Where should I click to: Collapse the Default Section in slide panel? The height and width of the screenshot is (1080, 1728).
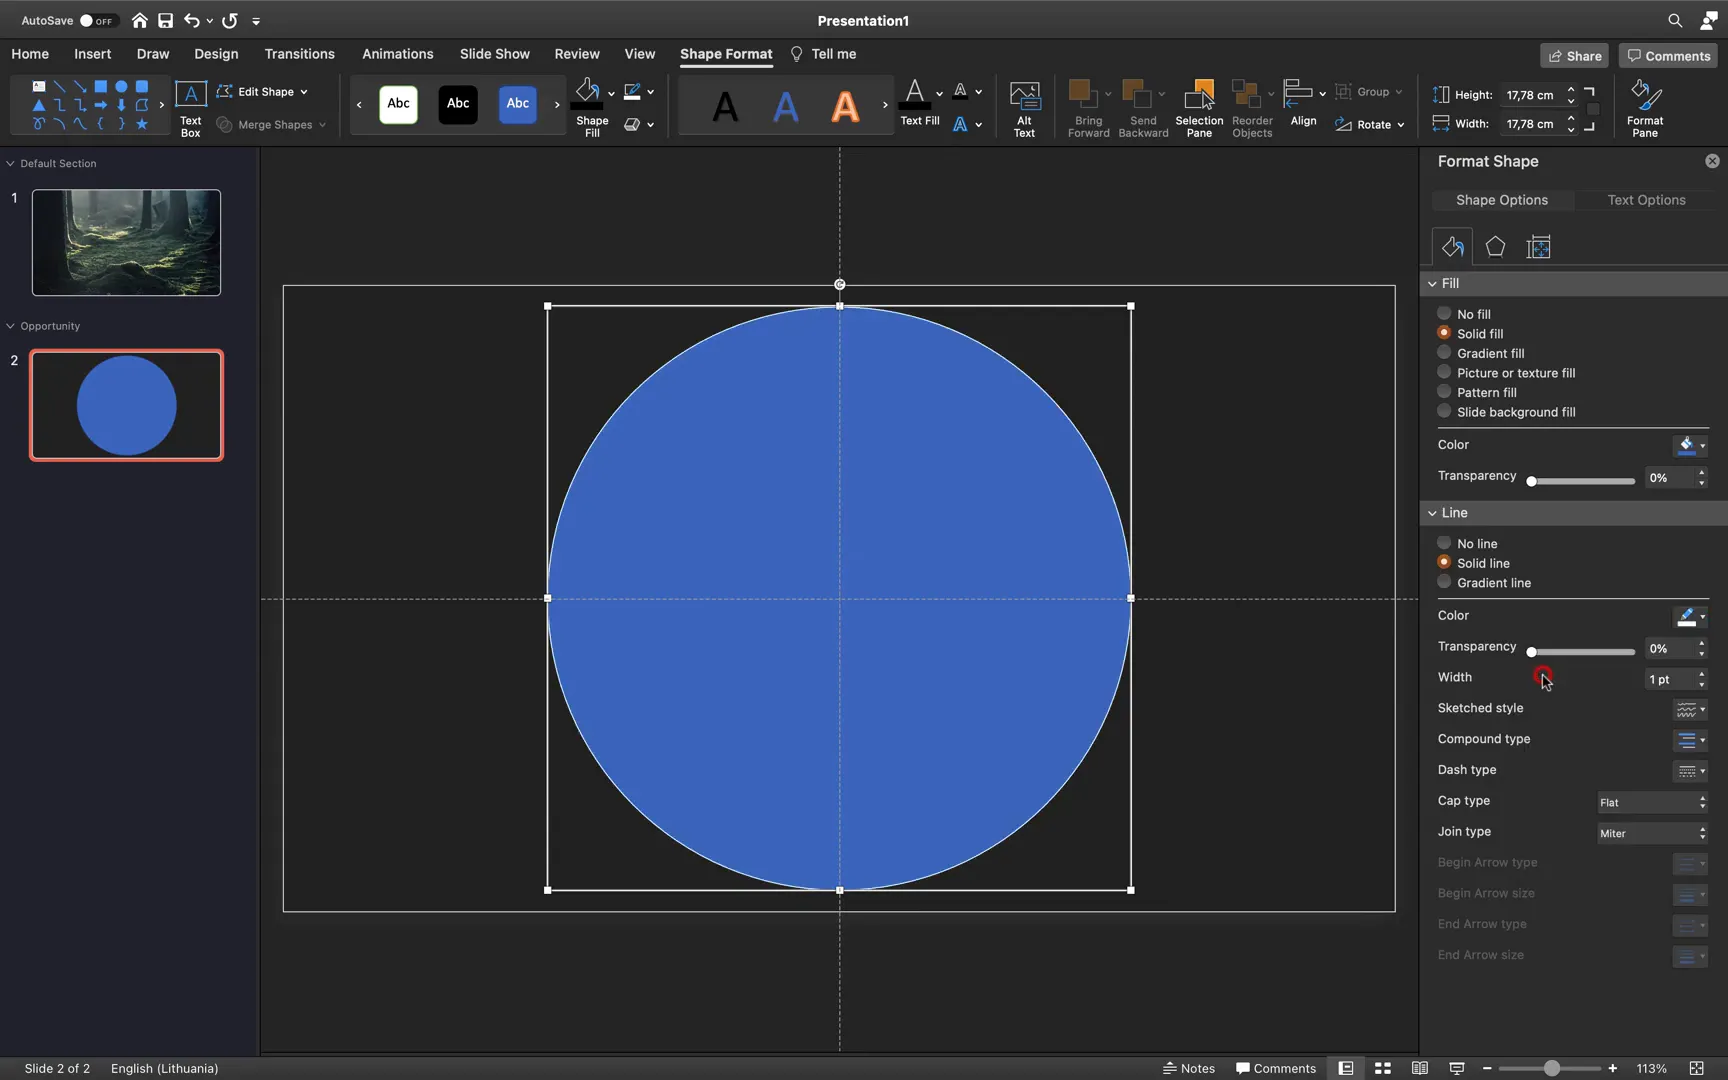tap(10, 163)
